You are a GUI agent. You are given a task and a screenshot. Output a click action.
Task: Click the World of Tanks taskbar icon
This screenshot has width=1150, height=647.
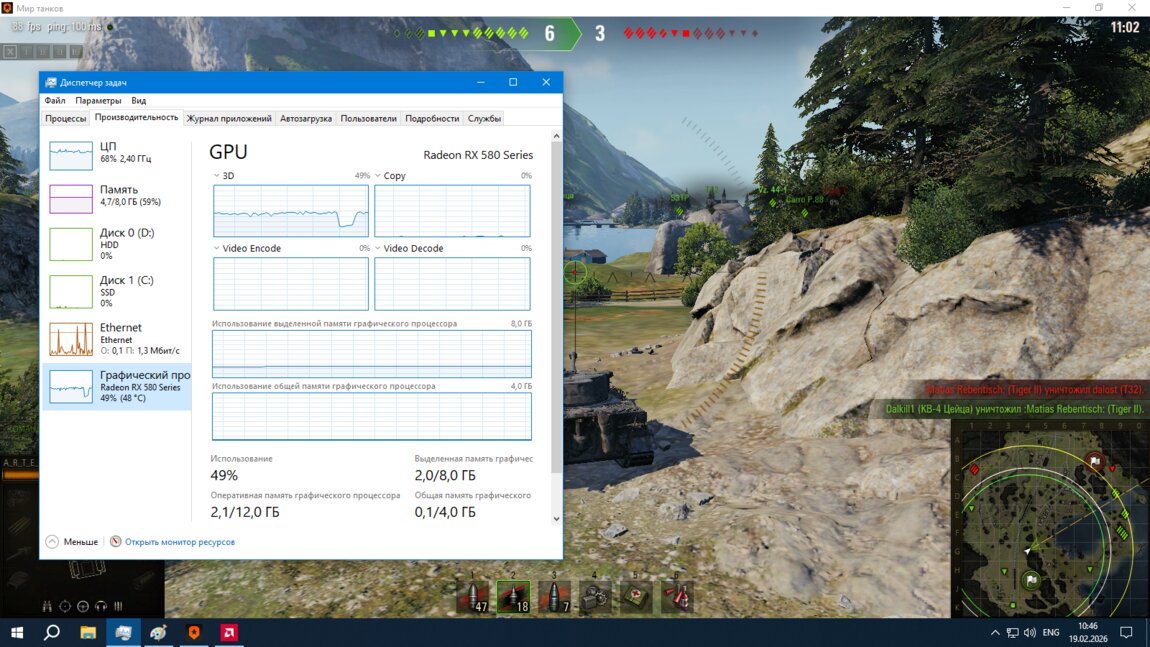tap(193, 633)
